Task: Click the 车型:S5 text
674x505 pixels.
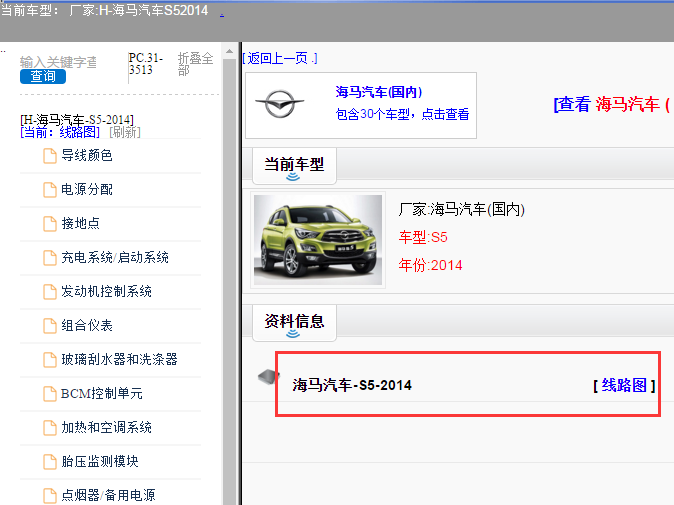Action: tap(423, 237)
